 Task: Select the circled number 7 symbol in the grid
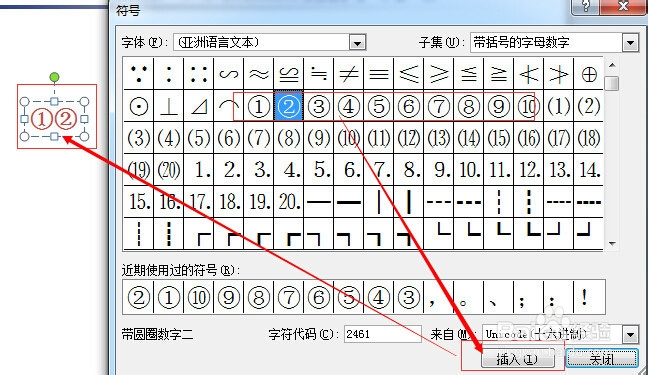(439, 106)
